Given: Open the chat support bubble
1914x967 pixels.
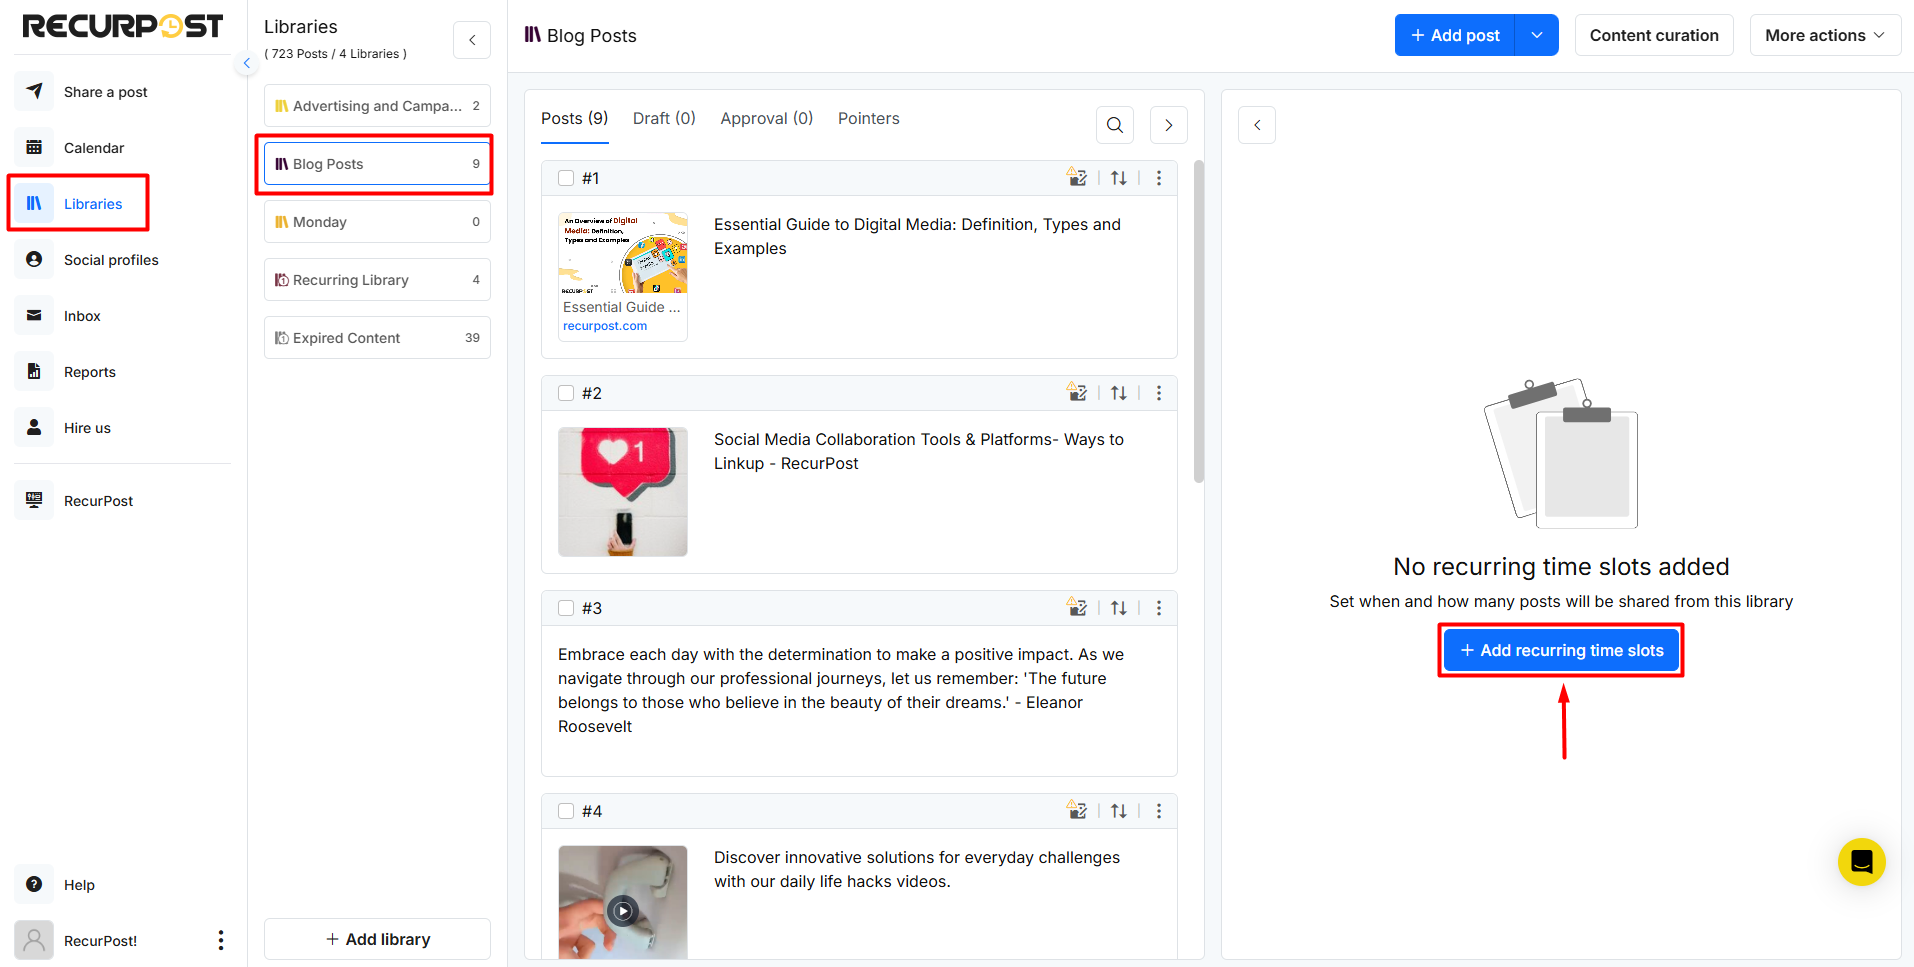Looking at the screenshot, I should pos(1861,861).
